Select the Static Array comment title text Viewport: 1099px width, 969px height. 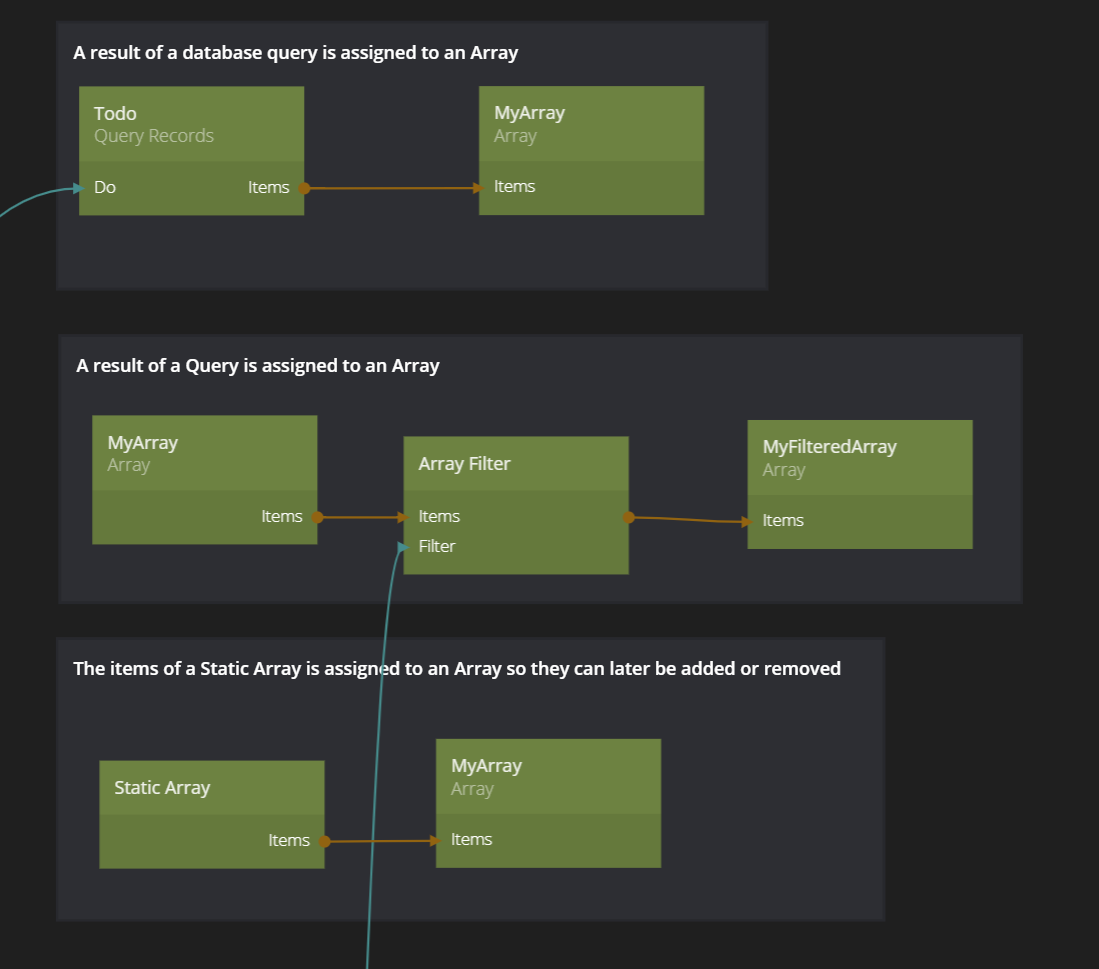(456, 669)
